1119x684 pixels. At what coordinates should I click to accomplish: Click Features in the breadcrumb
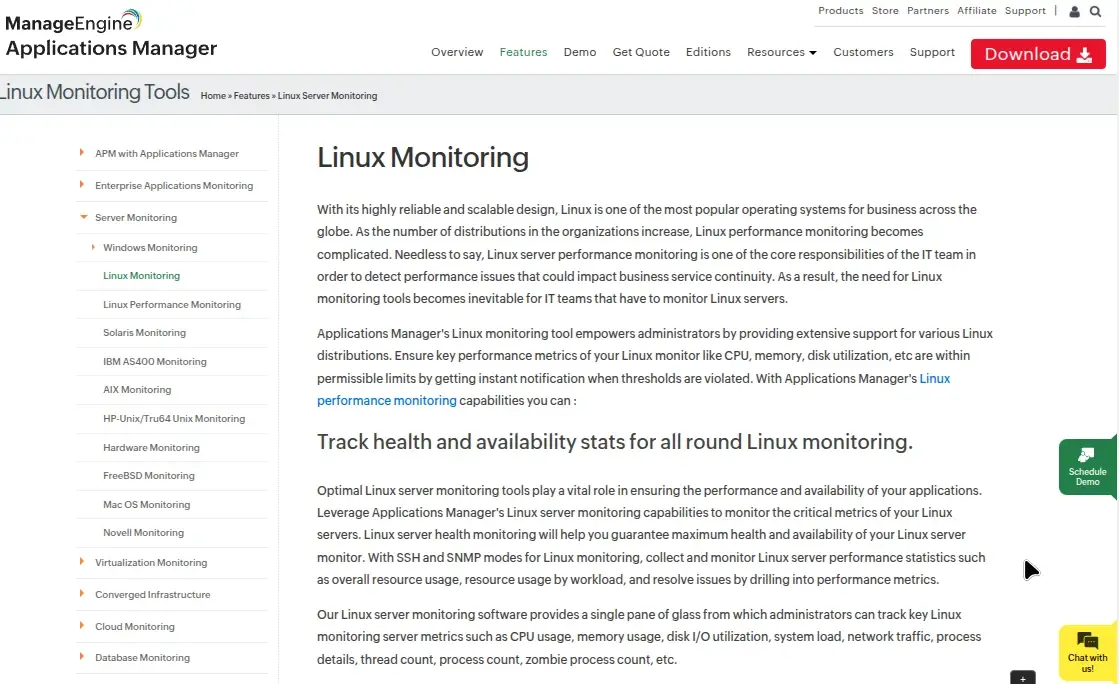click(251, 95)
